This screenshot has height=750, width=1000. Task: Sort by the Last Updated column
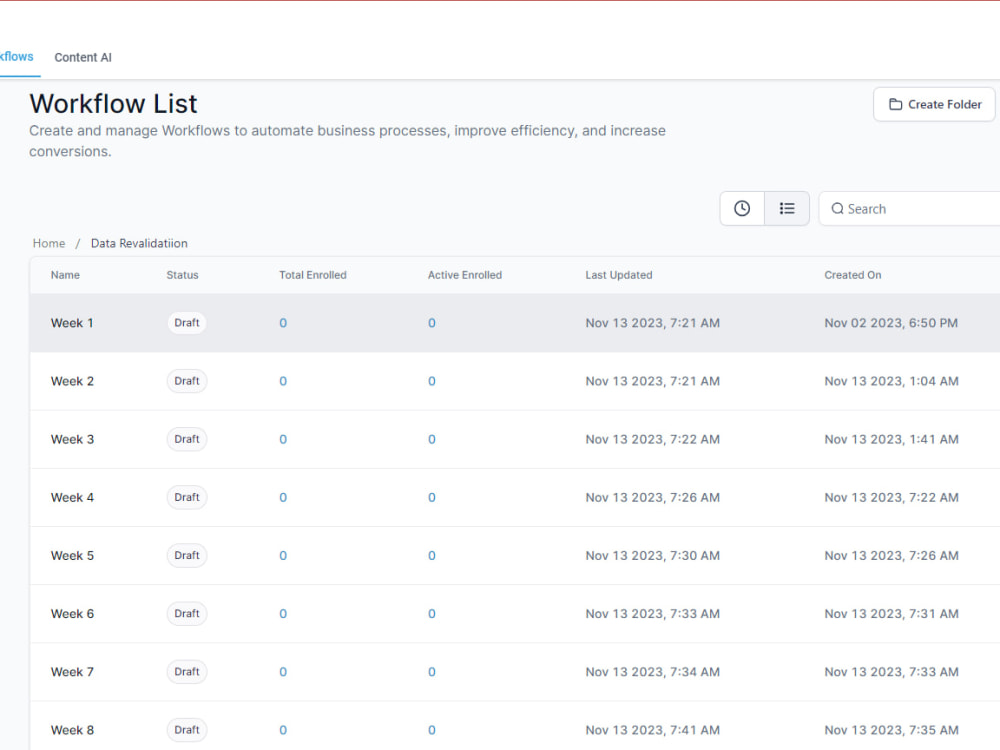coord(618,275)
